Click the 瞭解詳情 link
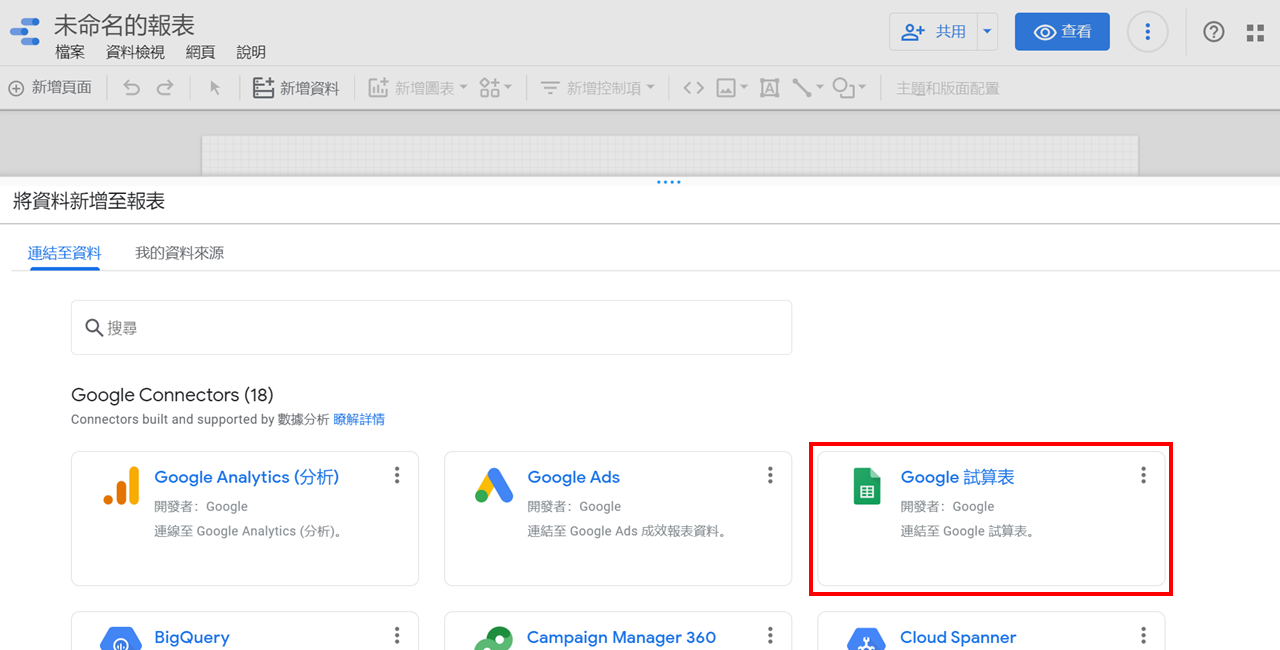The height and width of the screenshot is (650, 1280). pyautogui.click(x=359, y=419)
